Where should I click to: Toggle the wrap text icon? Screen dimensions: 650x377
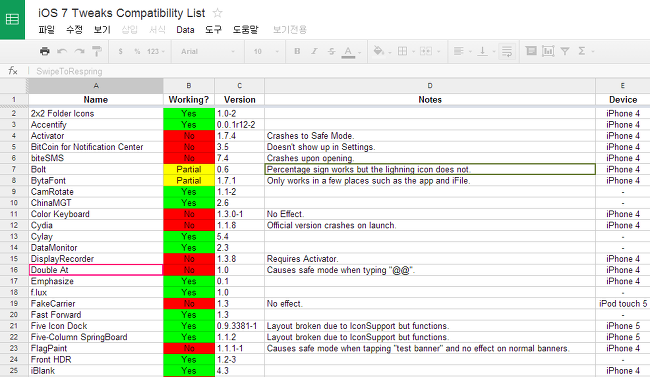507,51
